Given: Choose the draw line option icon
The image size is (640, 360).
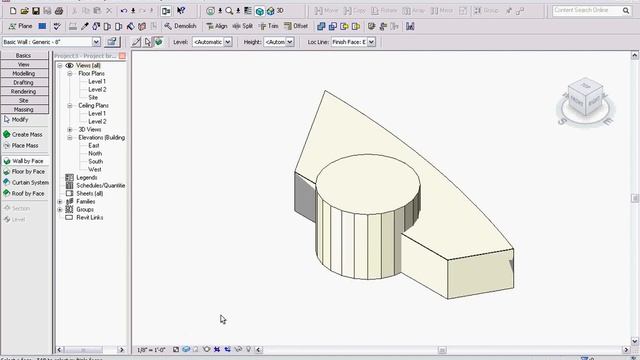Looking at the screenshot, I should (136, 42).
